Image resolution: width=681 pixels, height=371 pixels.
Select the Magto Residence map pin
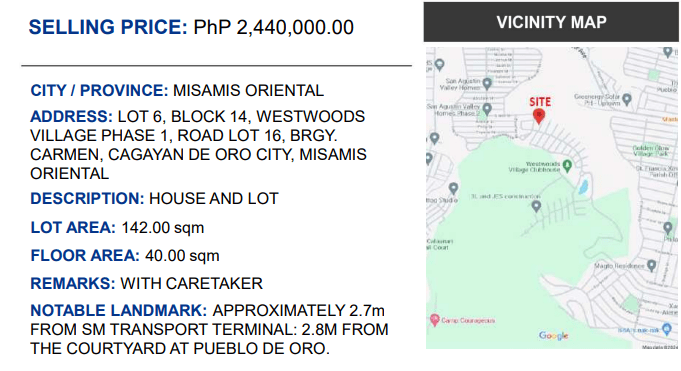click(x=651, y=265)
